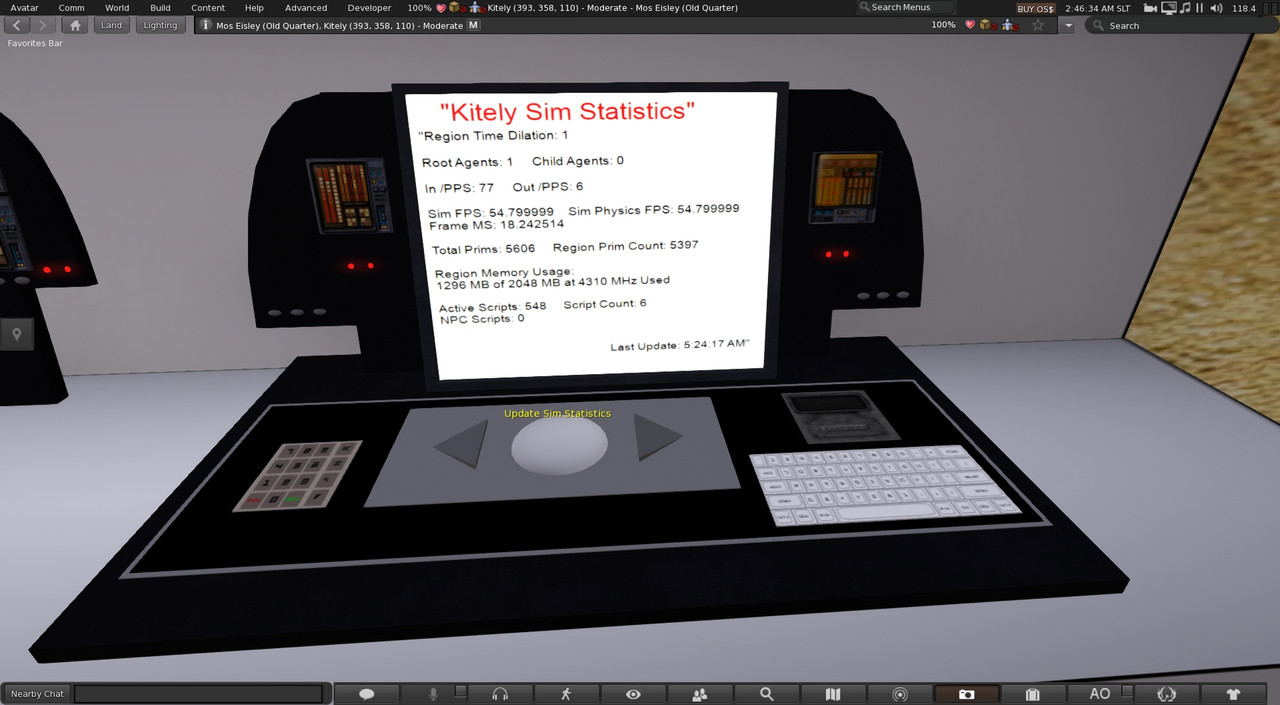Open the Content menu
Viewport: 1280px width, 705px height.
208,8
